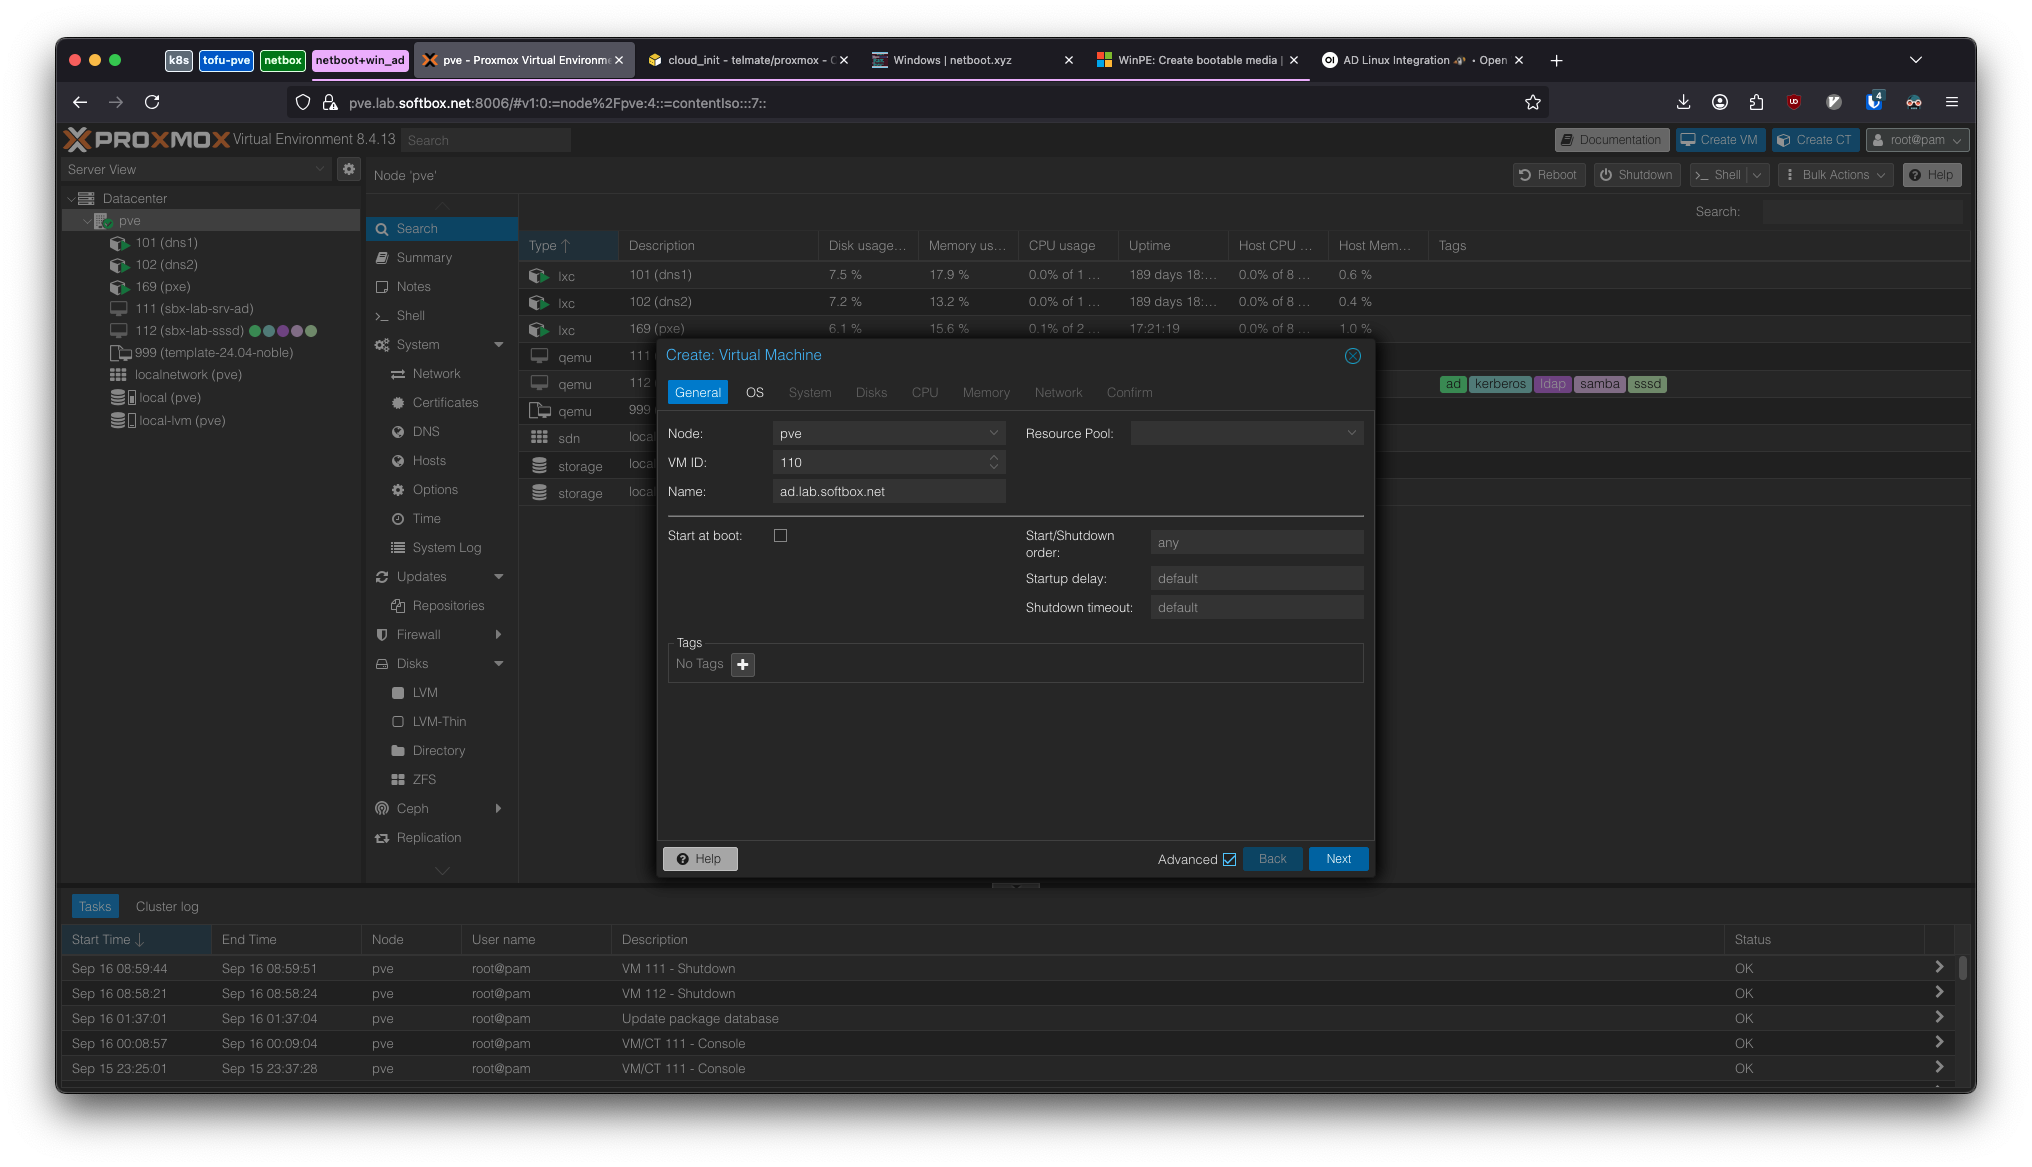Click the Name field showing ad.lab.softbox.net
This screenshot has width=2032, height=1167.
[888, 491]
